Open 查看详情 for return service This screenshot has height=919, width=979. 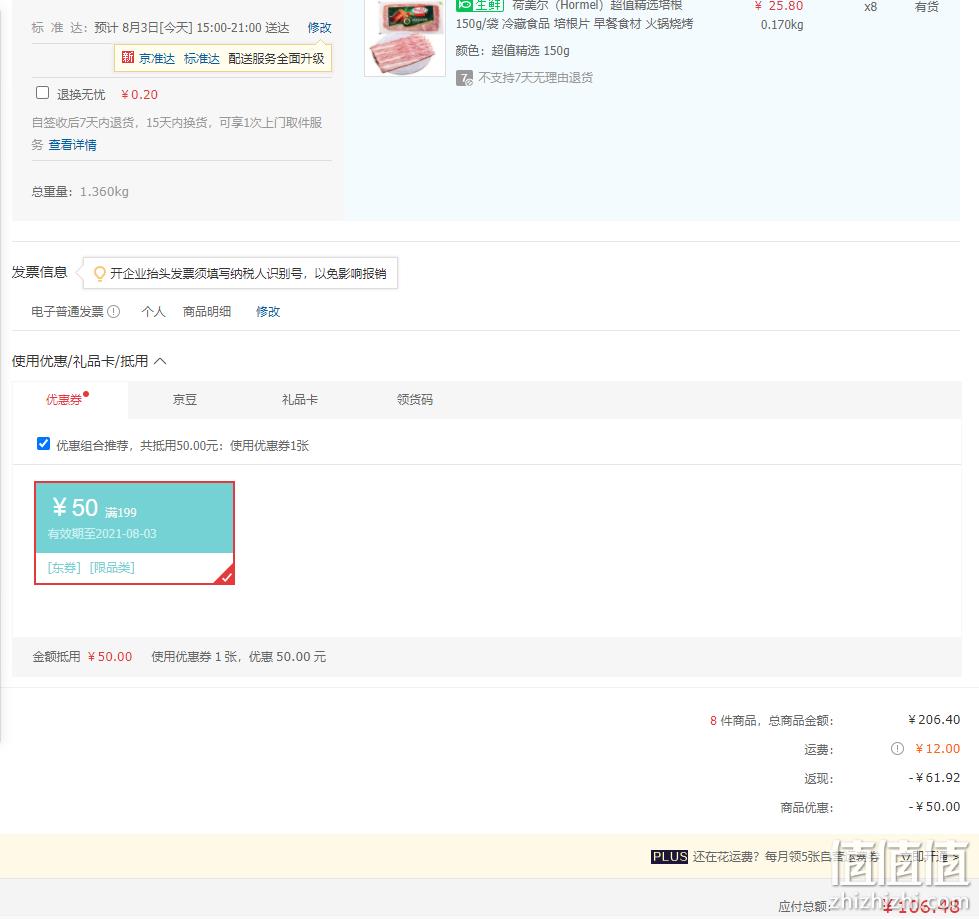(72, 145)
